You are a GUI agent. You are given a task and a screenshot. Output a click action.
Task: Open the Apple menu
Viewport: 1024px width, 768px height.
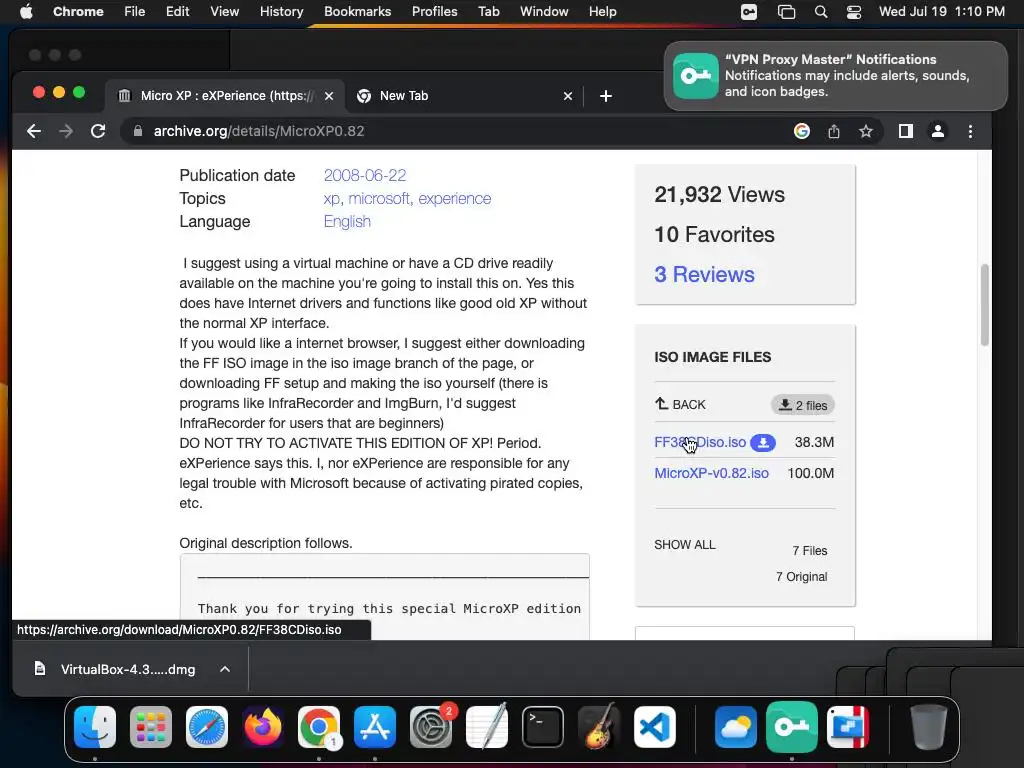(x=26, y=12)
